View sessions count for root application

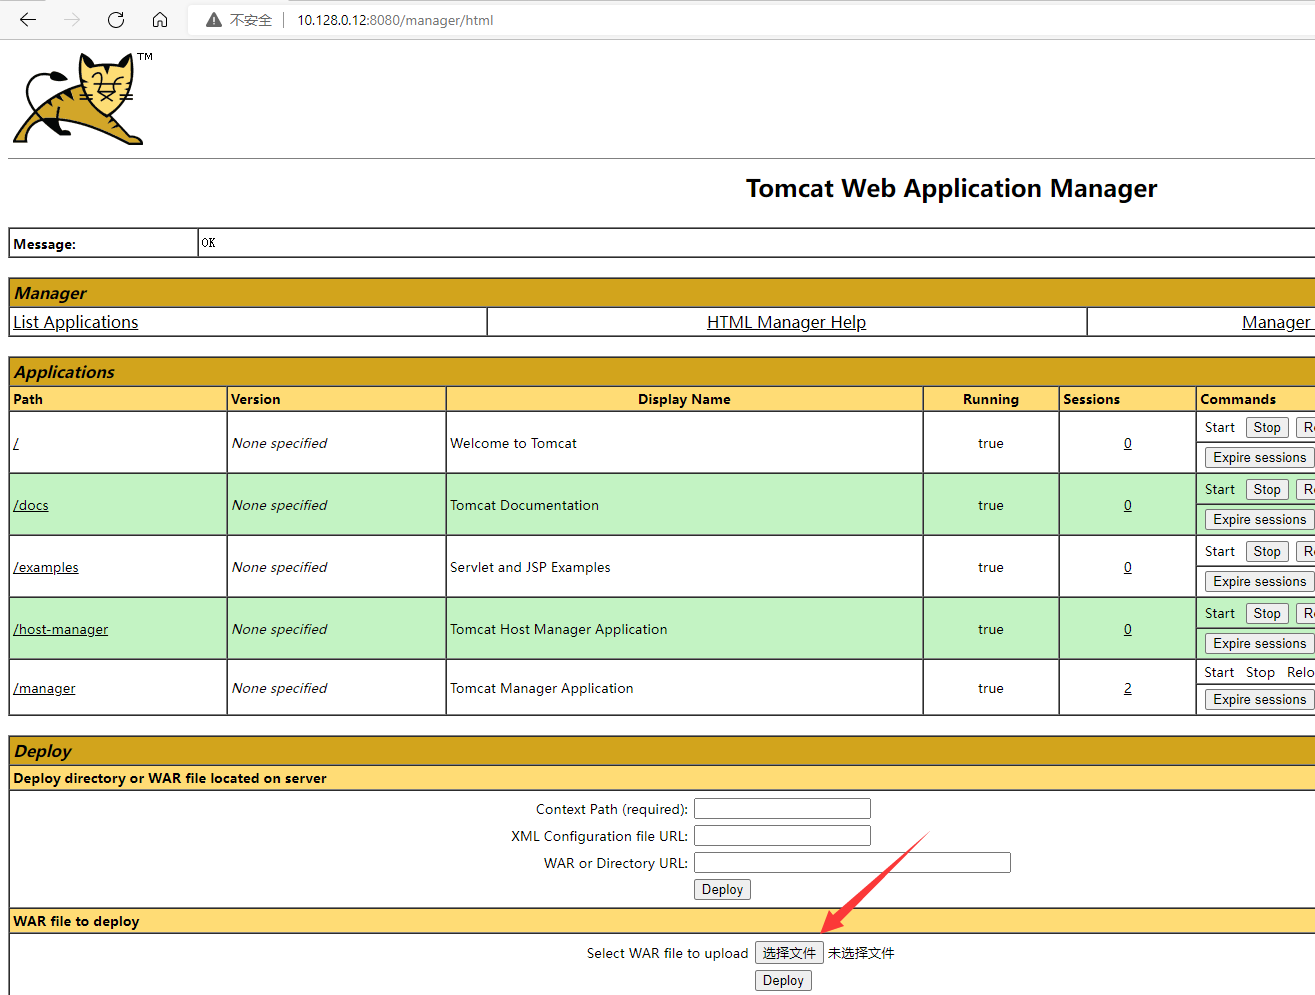pos(1128,443)
